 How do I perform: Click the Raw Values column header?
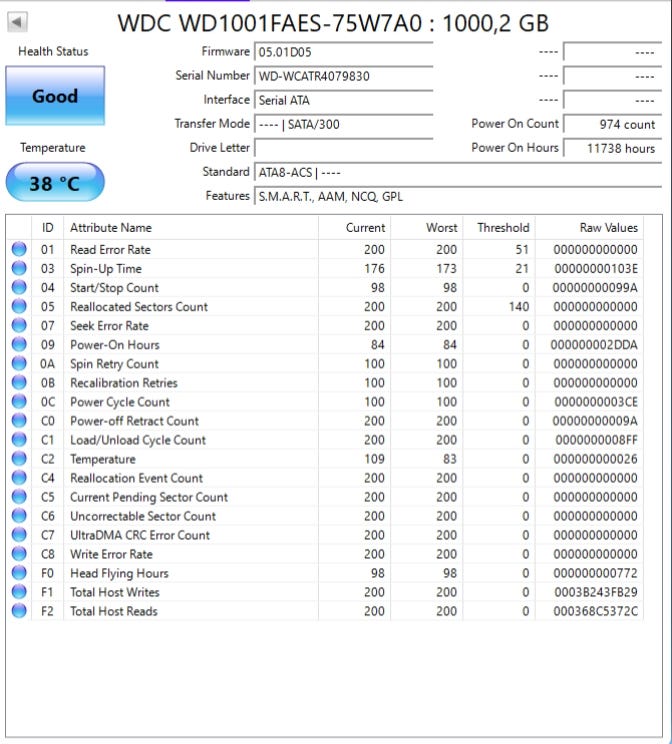click(608, 228)
